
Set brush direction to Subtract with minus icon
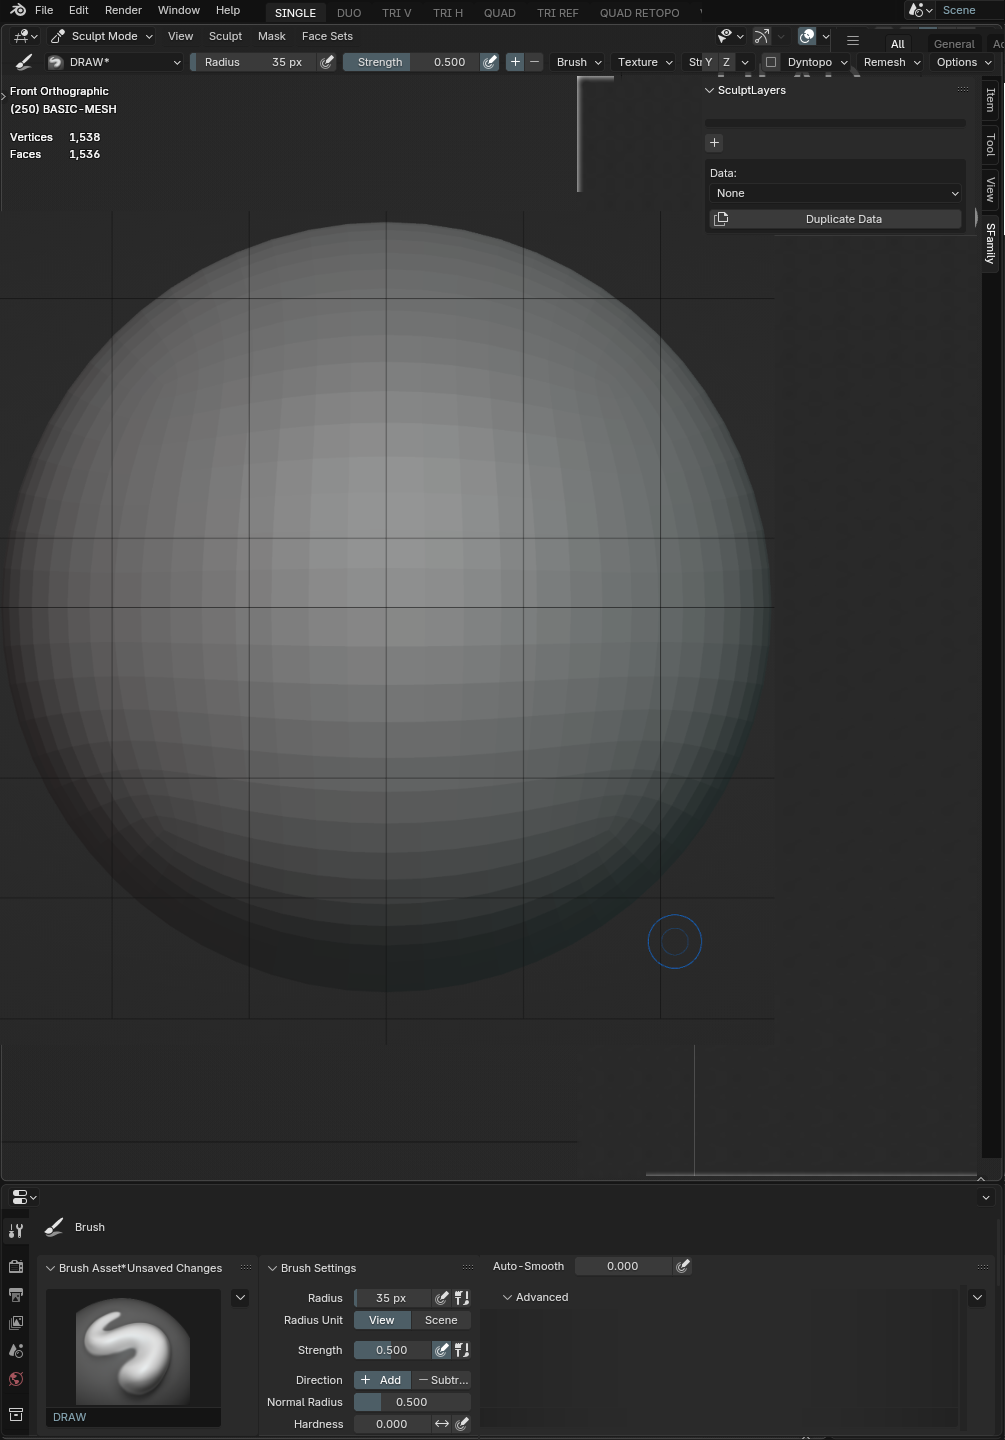coord(534,62)
